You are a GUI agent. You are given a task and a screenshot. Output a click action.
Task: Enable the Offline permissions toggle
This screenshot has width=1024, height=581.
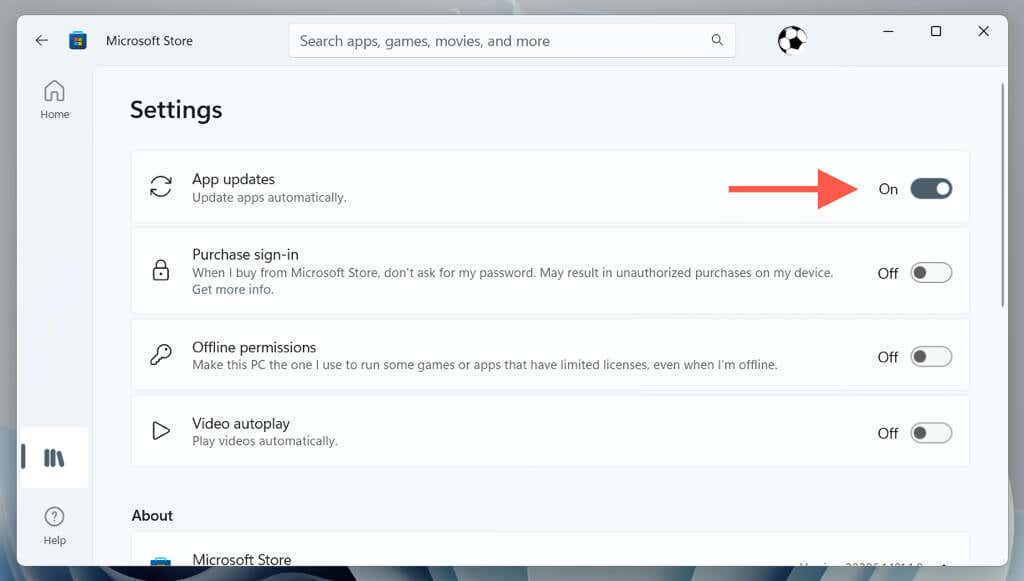(x=931, y=356)
